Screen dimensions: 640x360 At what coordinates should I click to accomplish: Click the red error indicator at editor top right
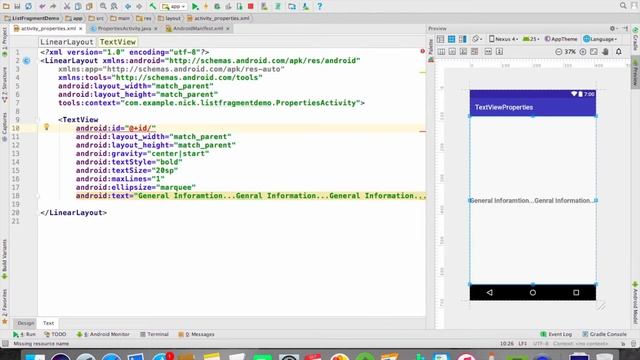(422, 51)
